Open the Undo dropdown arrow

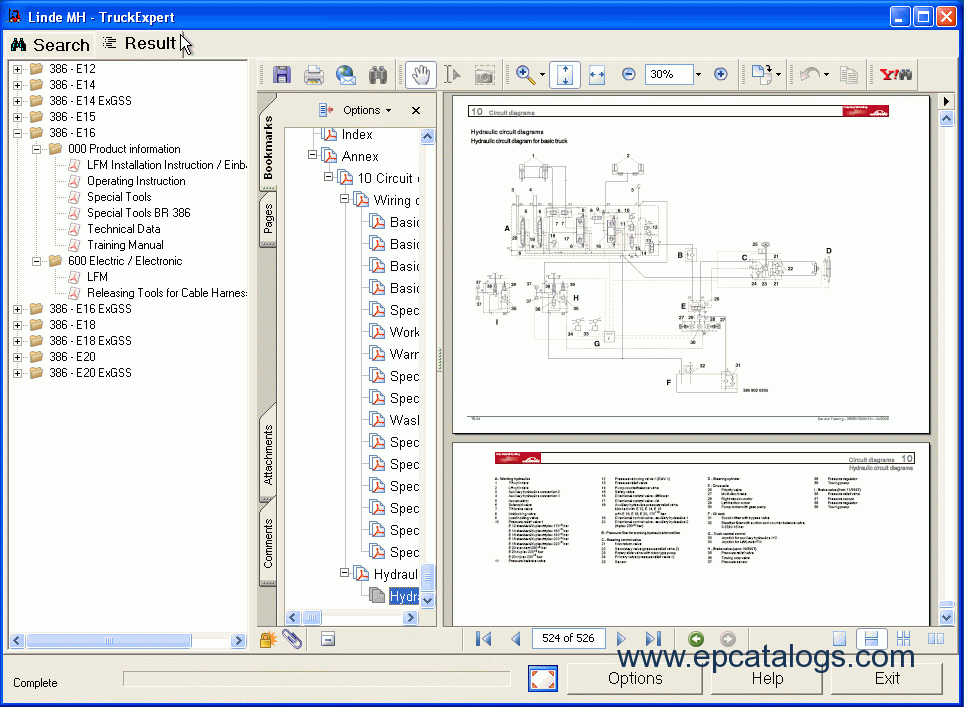coord(826,75)
